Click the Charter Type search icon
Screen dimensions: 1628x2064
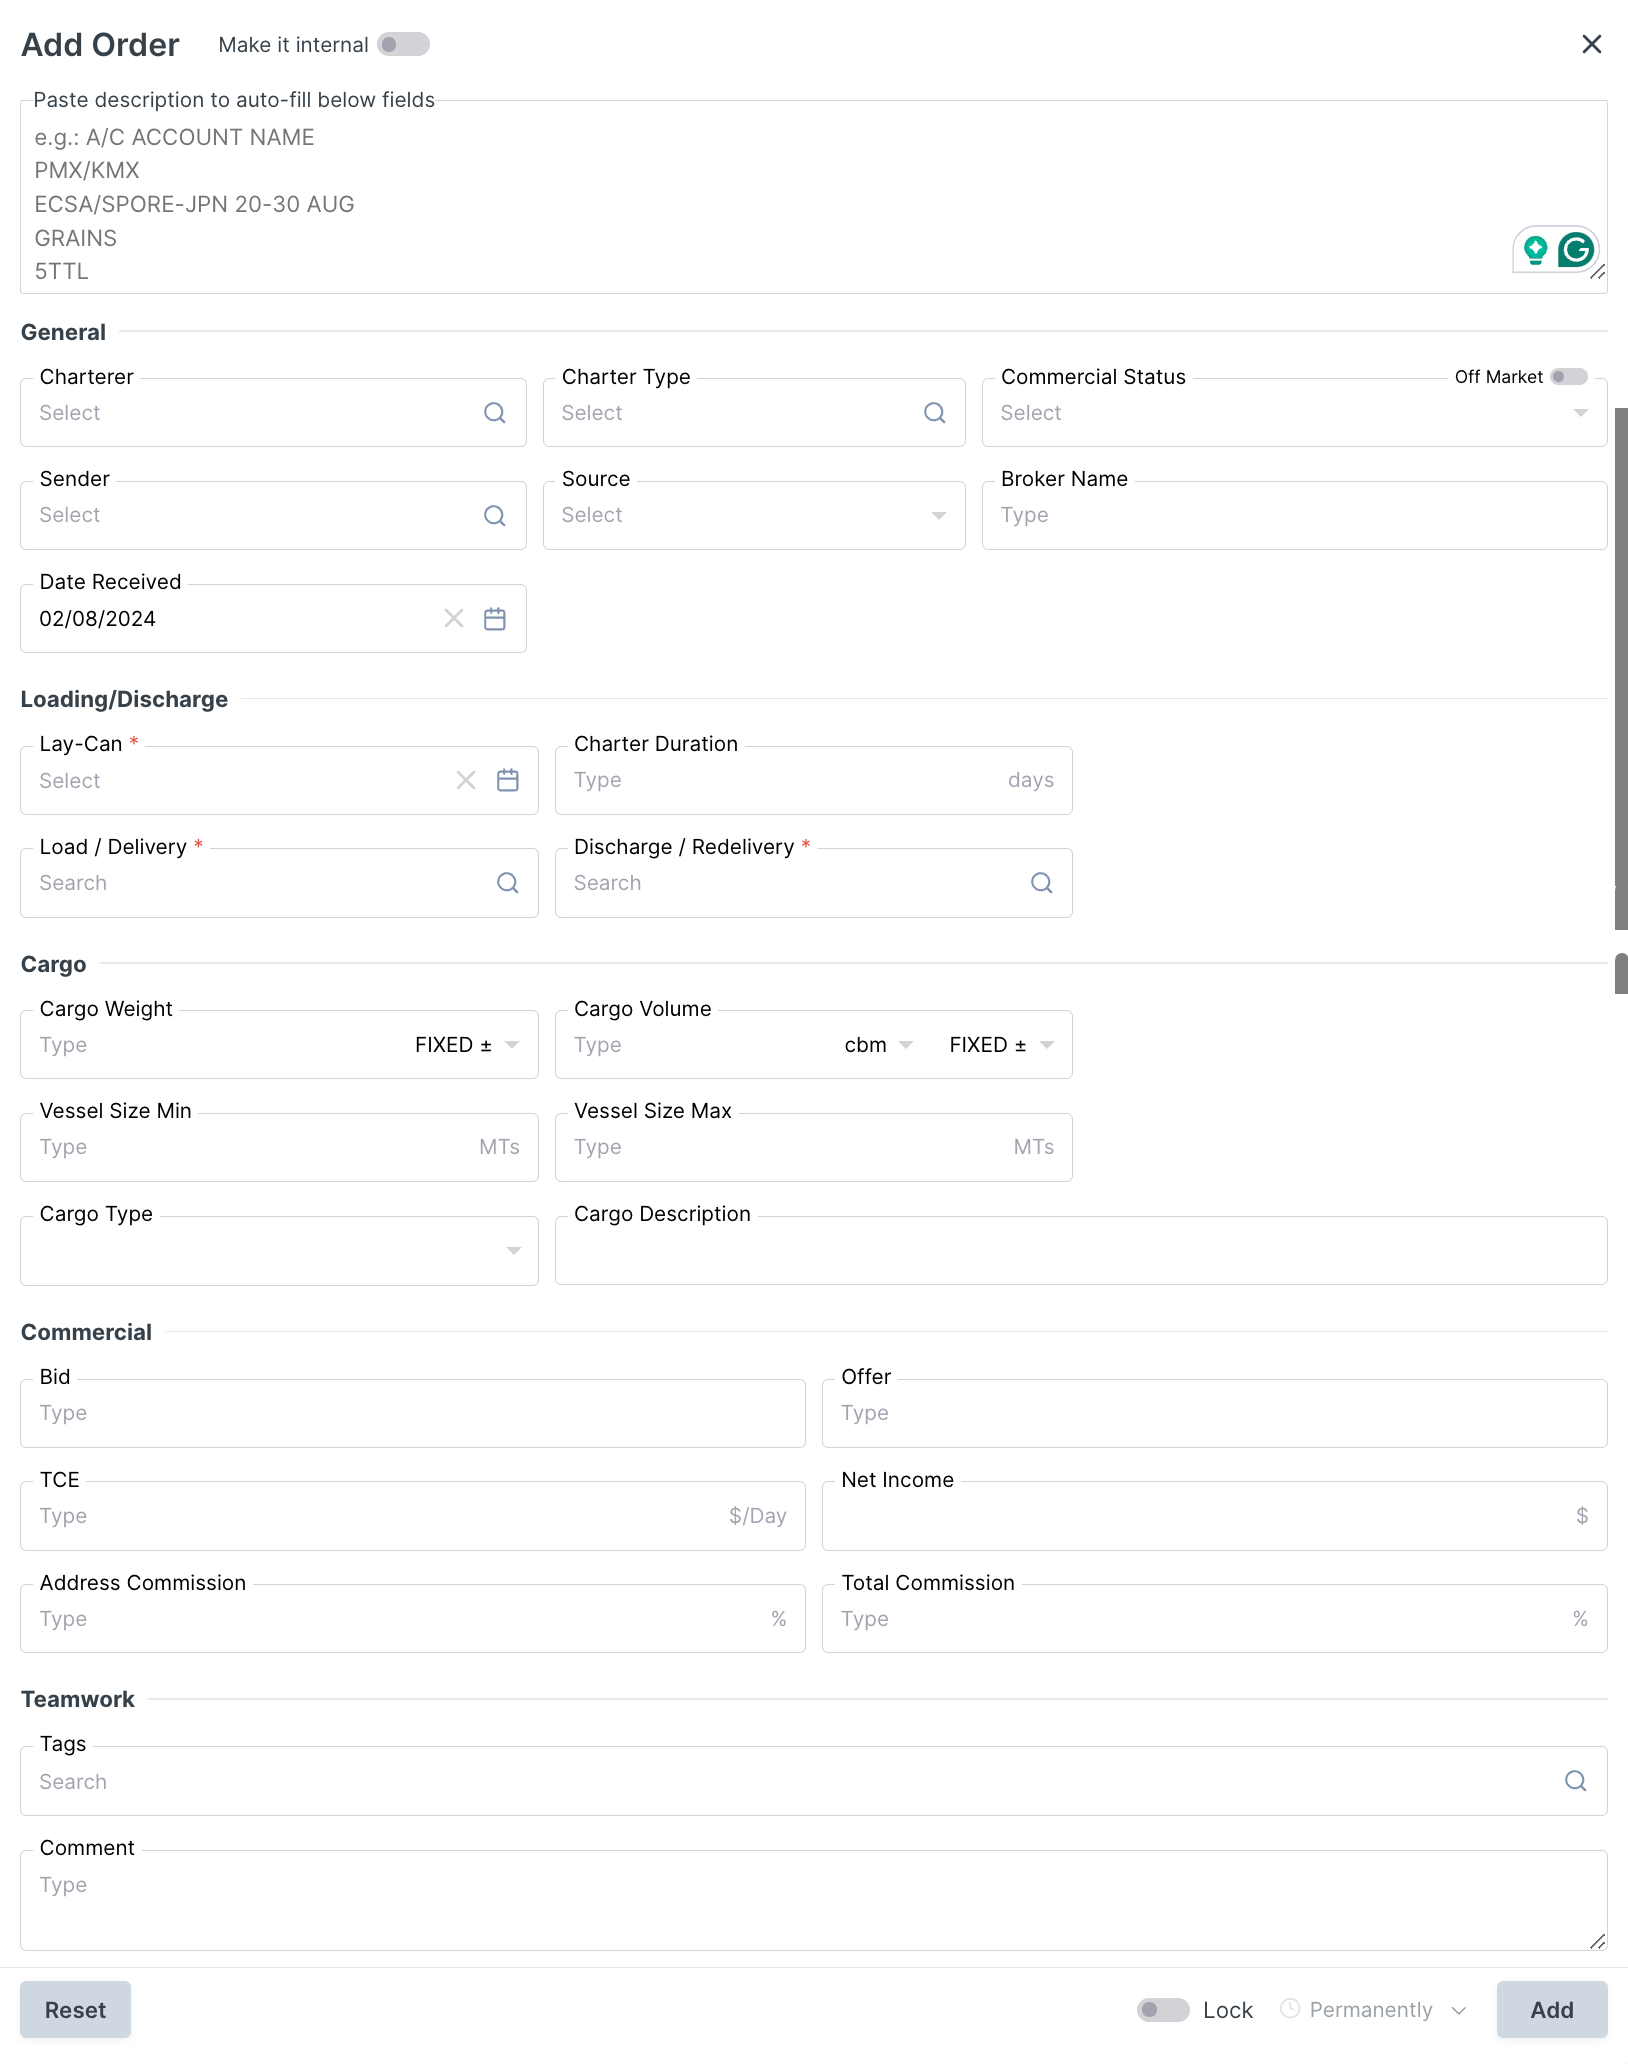pyautogui.click(x=934, y=413)
